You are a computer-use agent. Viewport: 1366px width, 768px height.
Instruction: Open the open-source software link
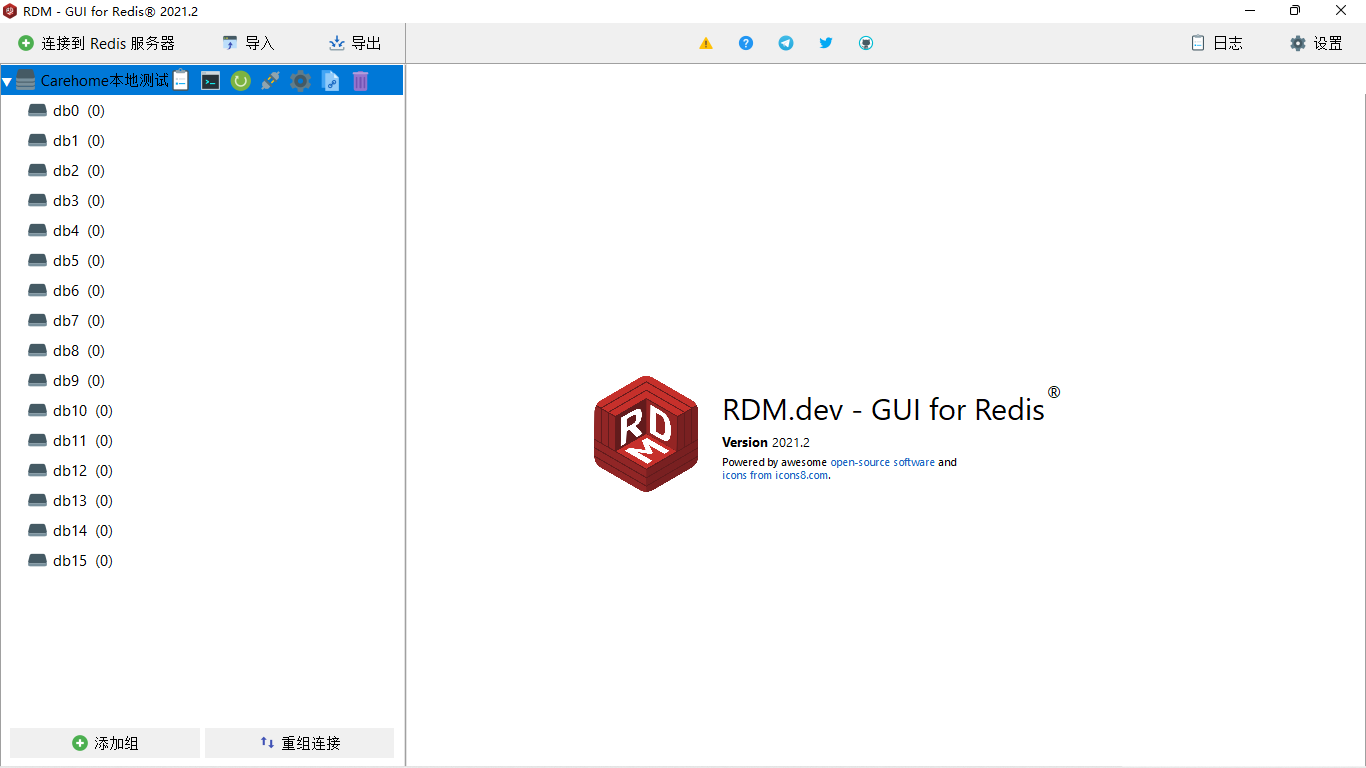pos(883,462)
